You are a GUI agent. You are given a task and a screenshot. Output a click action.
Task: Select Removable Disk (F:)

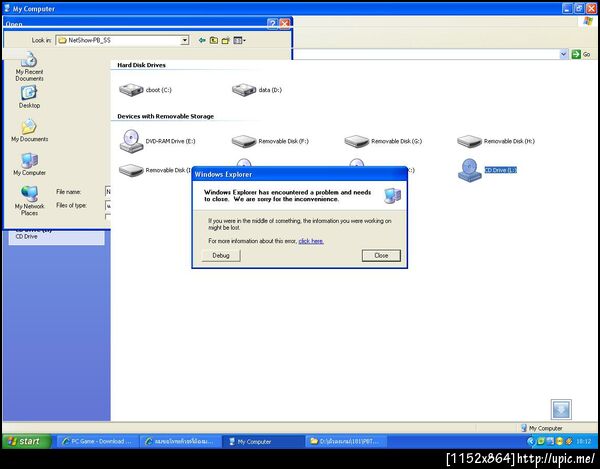(x=270, y=141)
